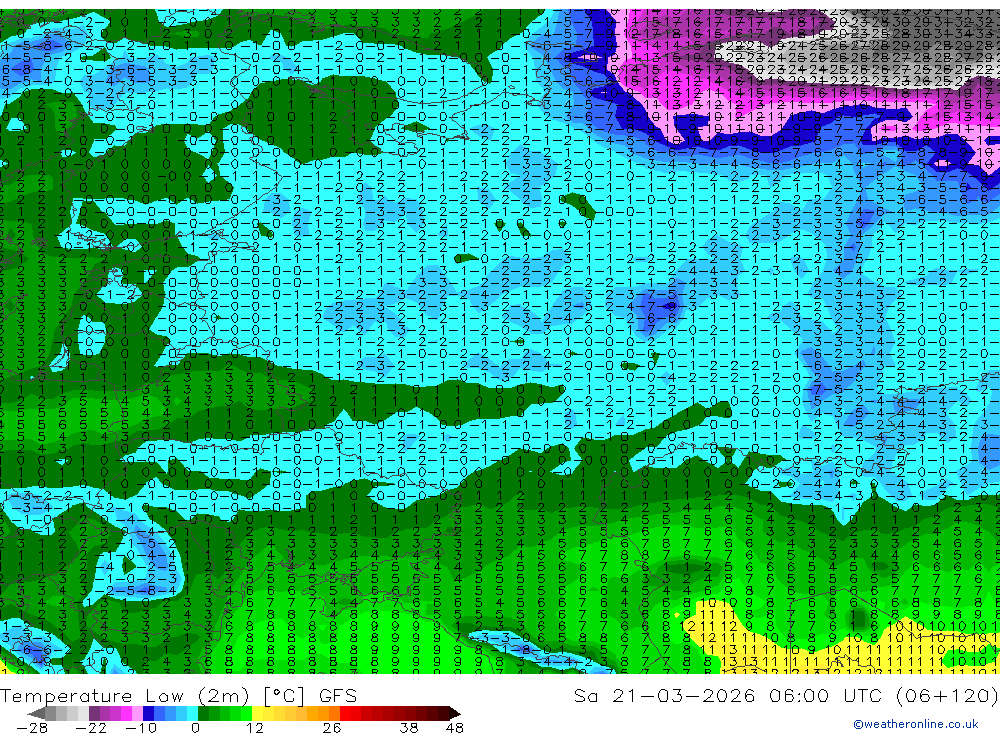Click the legend label "48"
Viewport: 1000px width, 733px height.
tap(454, 727)
